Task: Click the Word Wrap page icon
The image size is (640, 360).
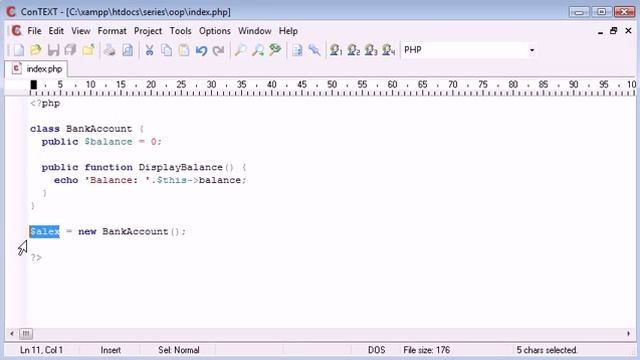Action: (x=297, y=50)
